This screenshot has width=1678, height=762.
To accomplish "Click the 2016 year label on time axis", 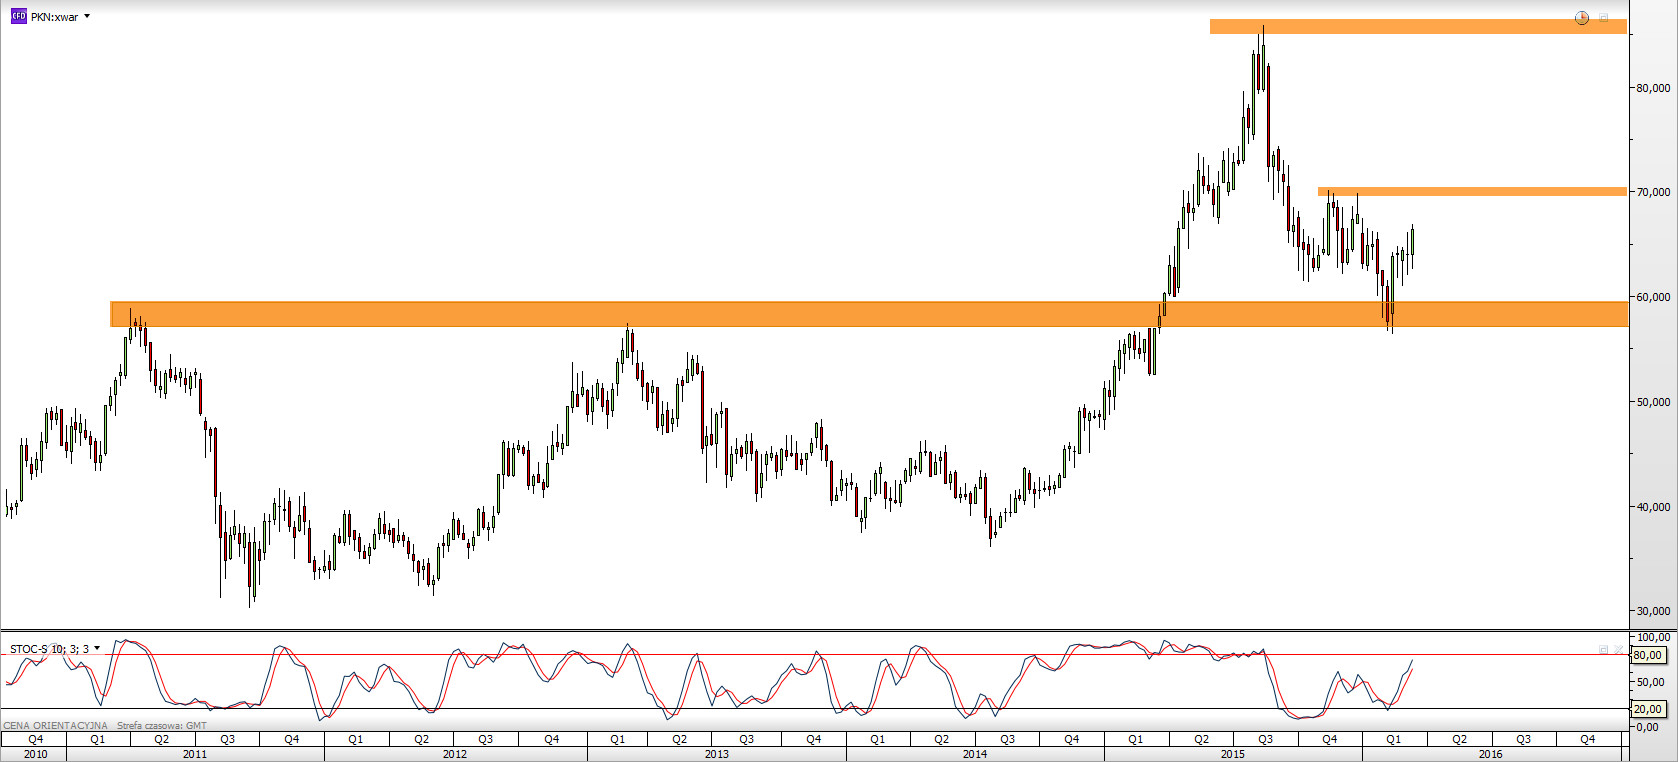I will click(x=1491, y=754).
